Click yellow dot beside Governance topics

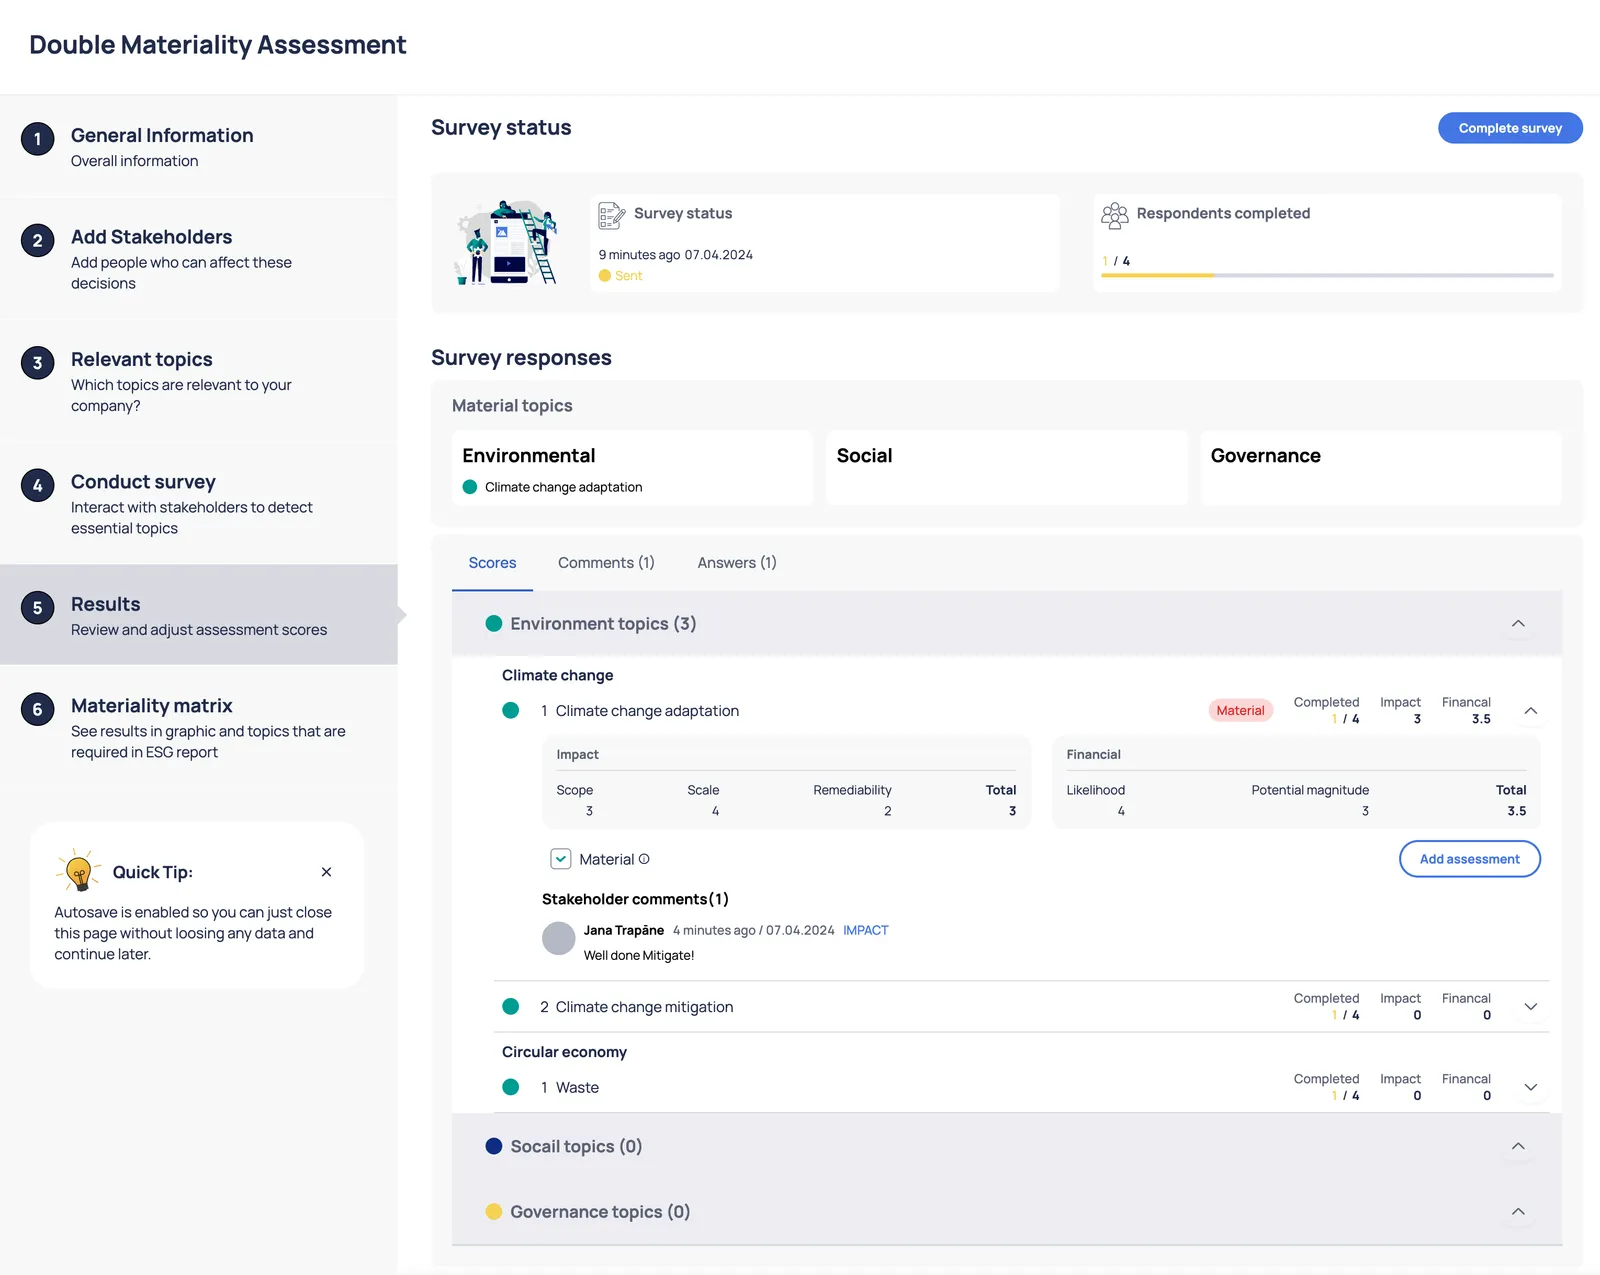(x=493, y=1212)
